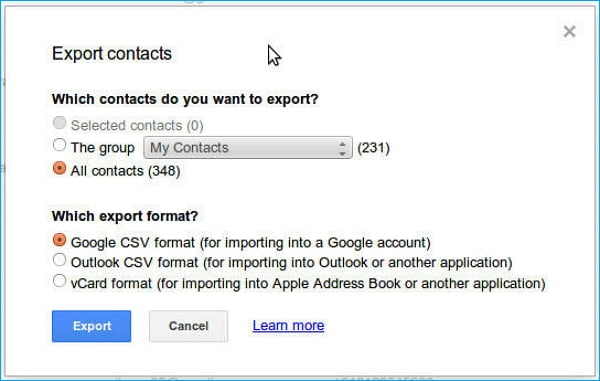Click the My Contacts dropdown arrows
Image resolution: width=600 pixels, height=381 pixels.
[342, 148]
